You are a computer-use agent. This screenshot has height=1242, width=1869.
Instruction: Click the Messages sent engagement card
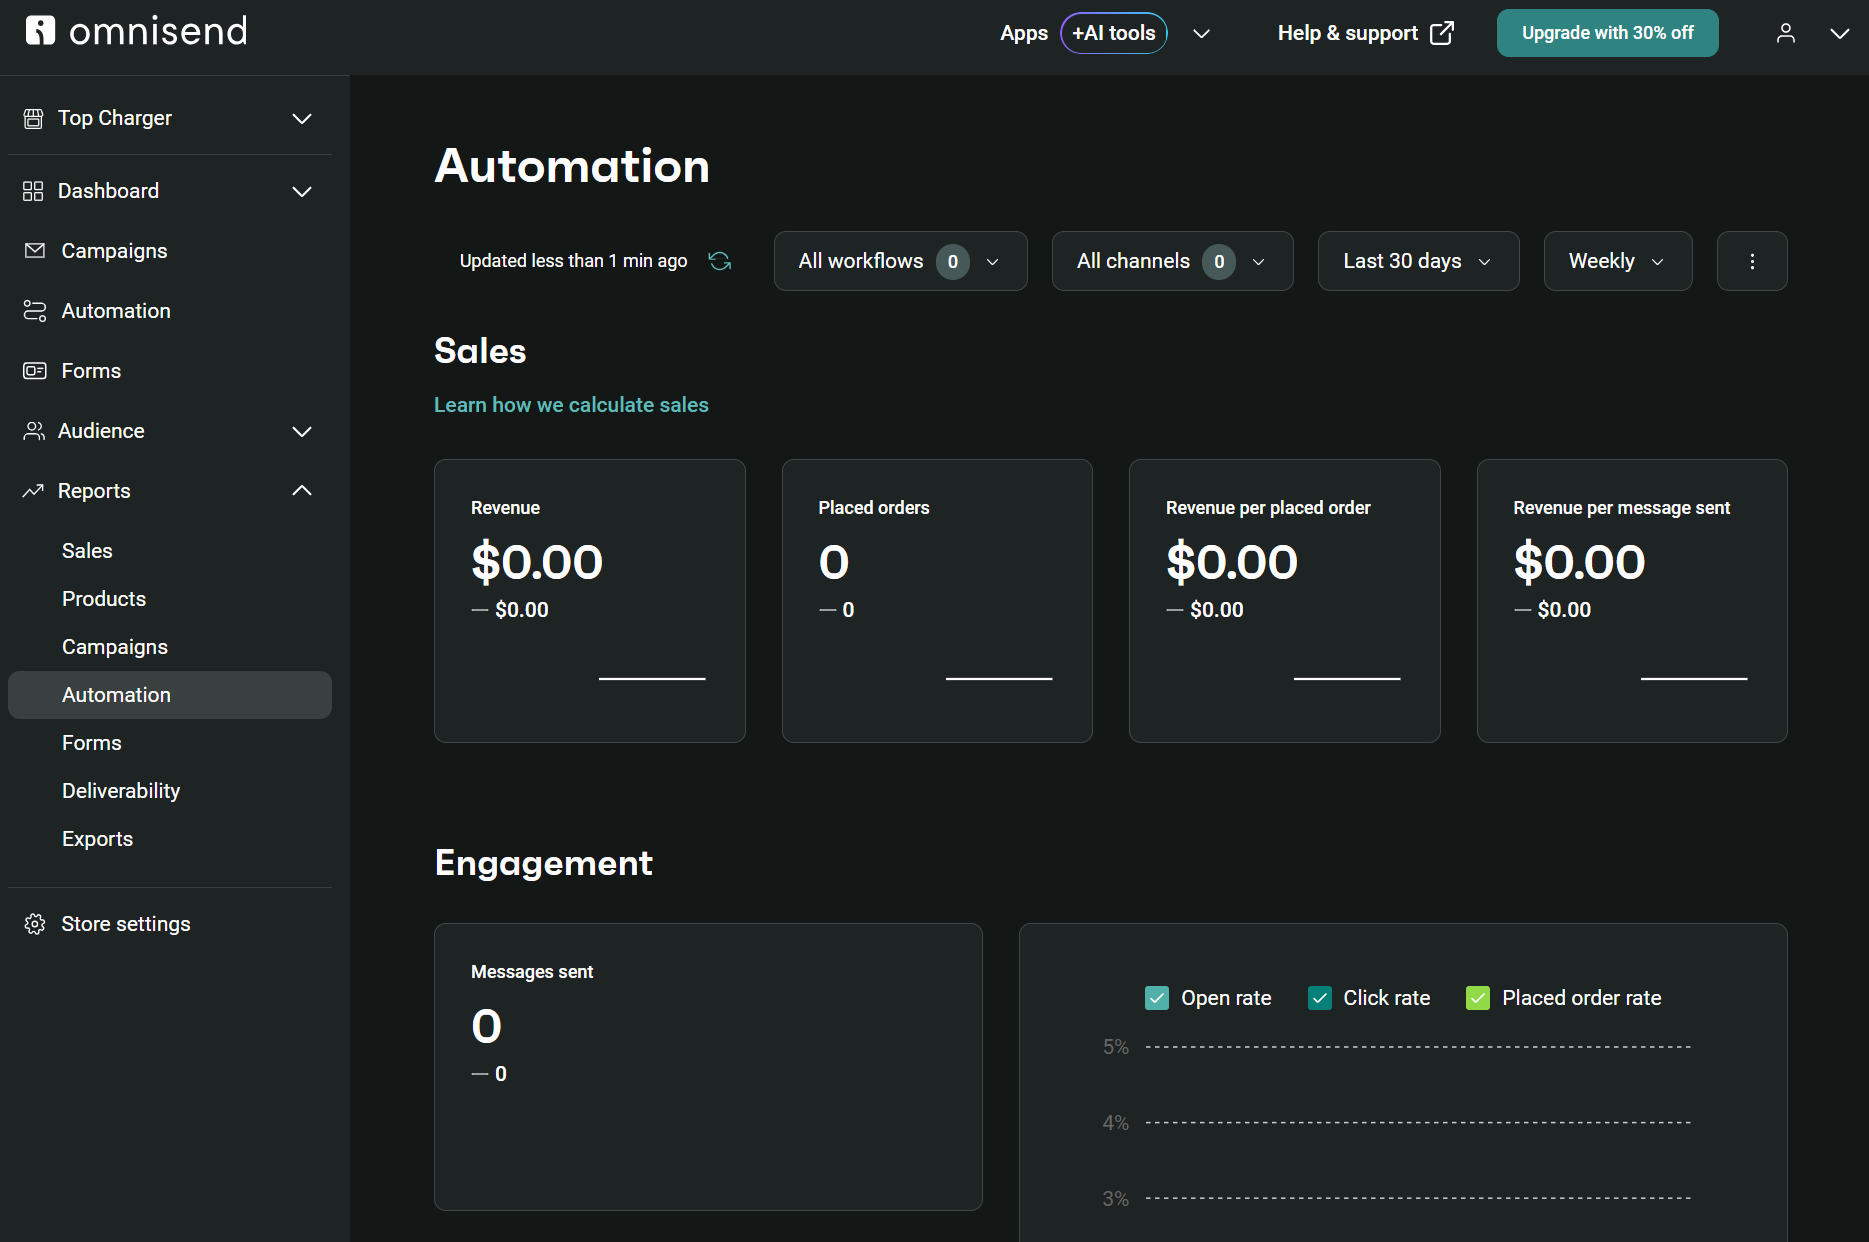tap(708, 1067)
